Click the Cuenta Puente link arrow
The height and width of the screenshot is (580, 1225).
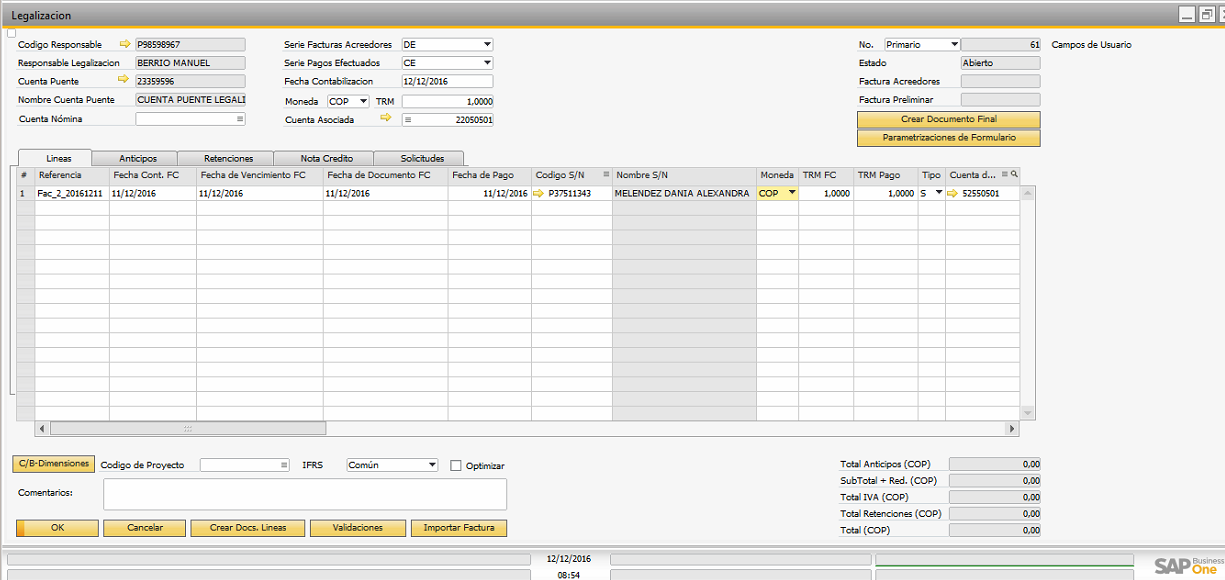(125, 79)
